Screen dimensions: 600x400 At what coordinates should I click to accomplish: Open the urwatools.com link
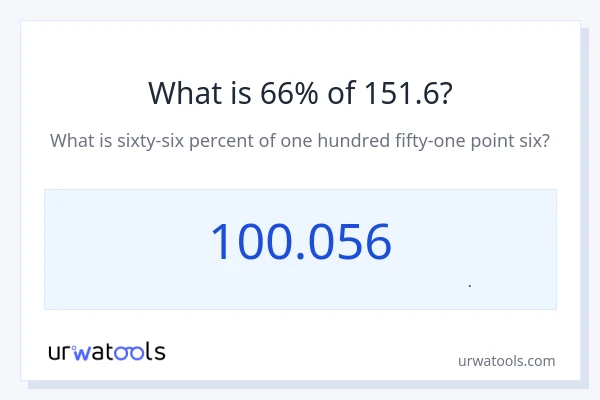(x=506, y=361)
